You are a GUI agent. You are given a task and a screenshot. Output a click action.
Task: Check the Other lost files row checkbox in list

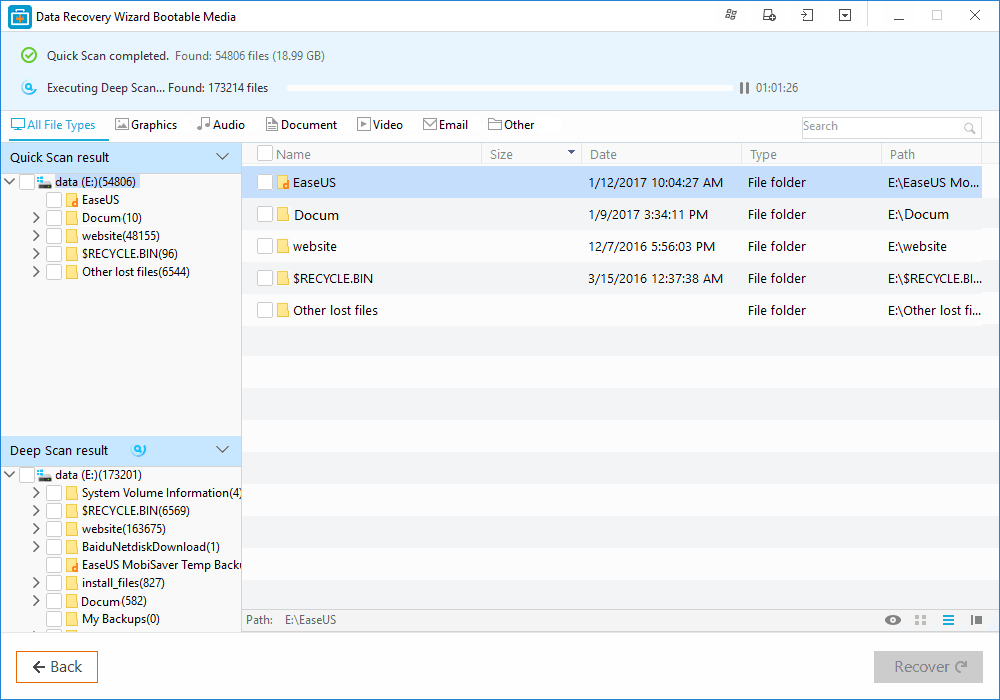[265, 310]
